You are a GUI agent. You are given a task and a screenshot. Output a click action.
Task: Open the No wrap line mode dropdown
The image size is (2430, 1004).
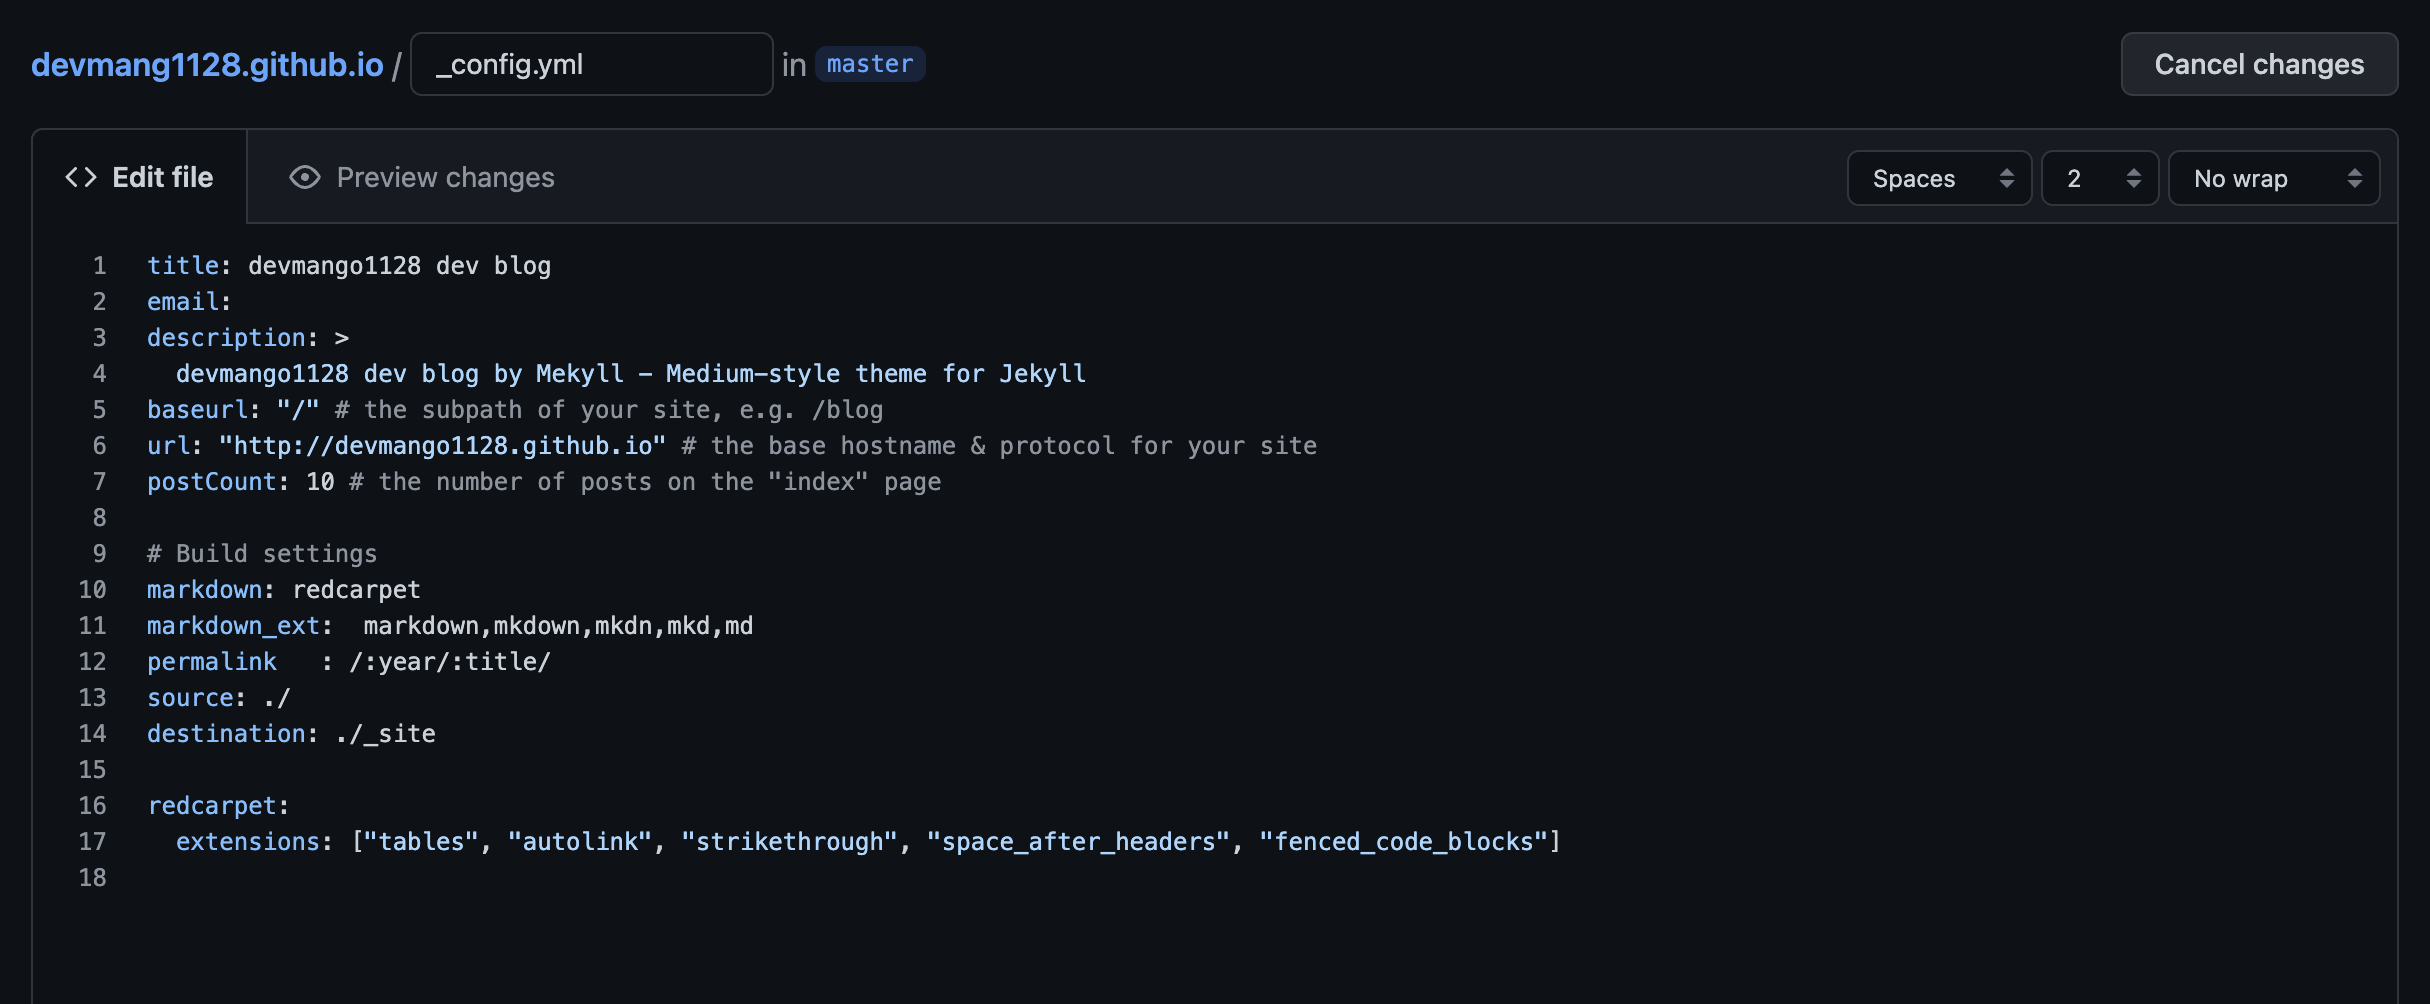[2274, 178]
